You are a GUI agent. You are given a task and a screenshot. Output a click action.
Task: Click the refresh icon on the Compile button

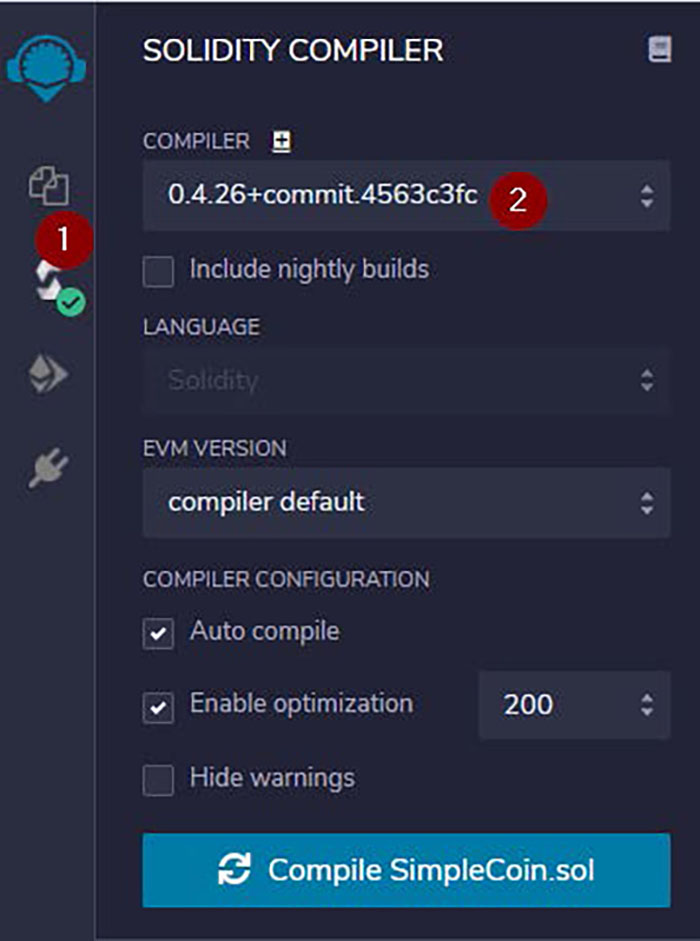tap(234, 869)
